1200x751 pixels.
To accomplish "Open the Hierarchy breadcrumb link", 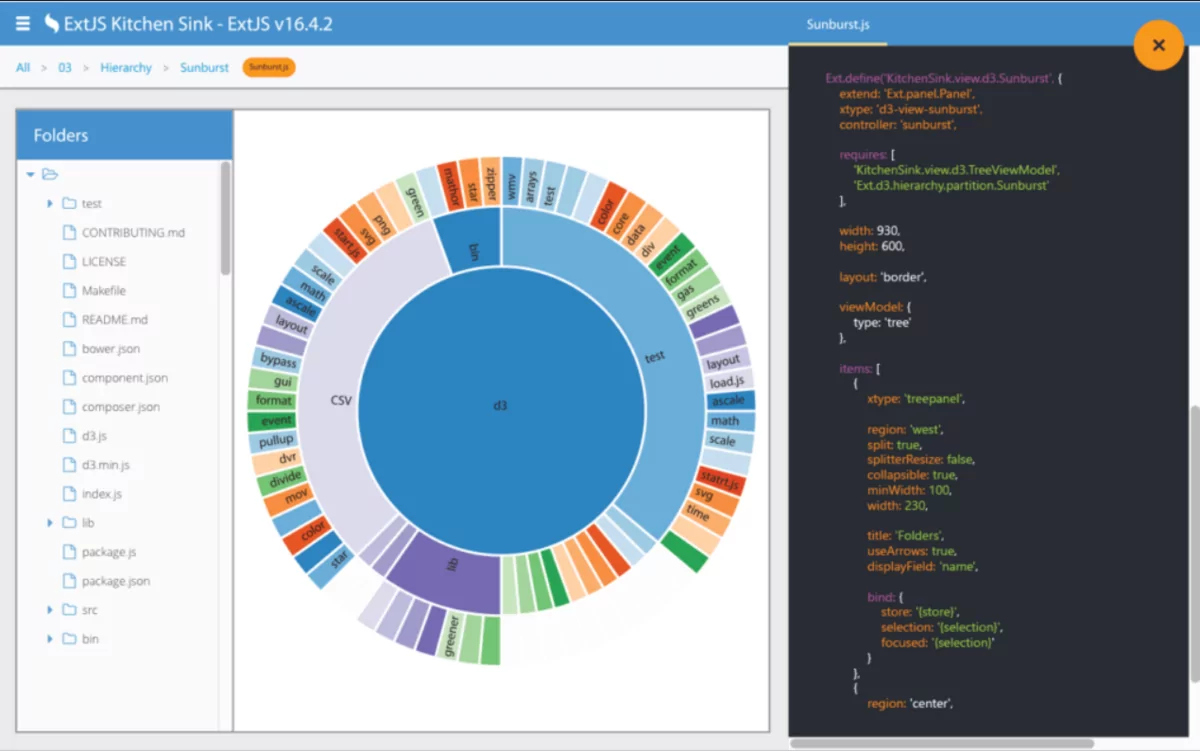I will 126,68.
